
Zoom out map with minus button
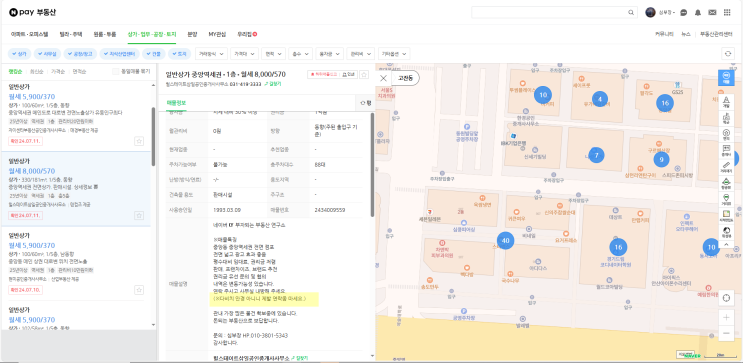(x=726, y=334)
